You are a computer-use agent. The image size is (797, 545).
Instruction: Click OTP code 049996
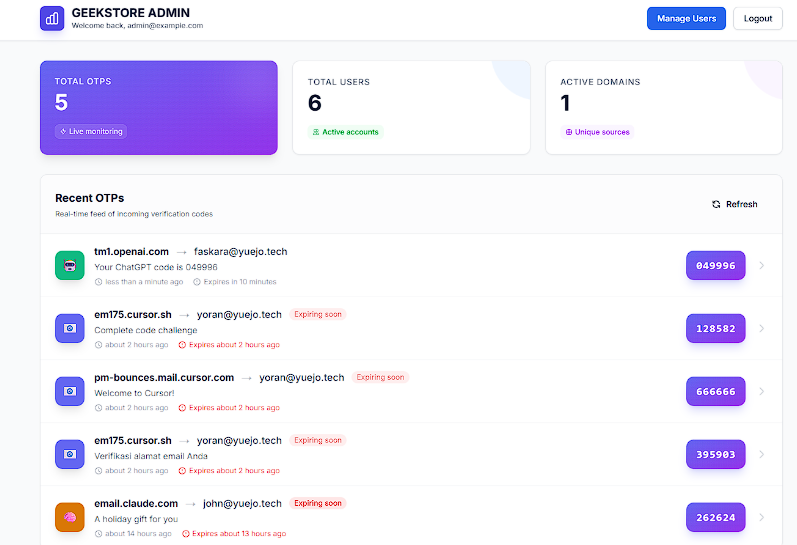tap(716, 265)
